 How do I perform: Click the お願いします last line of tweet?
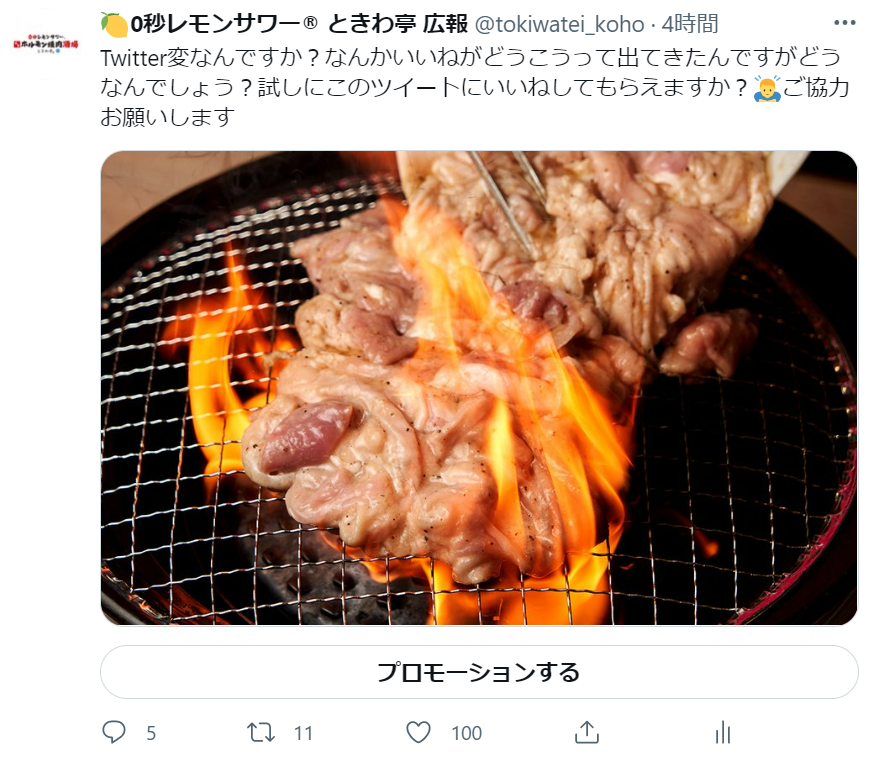[x=168, y=117]
